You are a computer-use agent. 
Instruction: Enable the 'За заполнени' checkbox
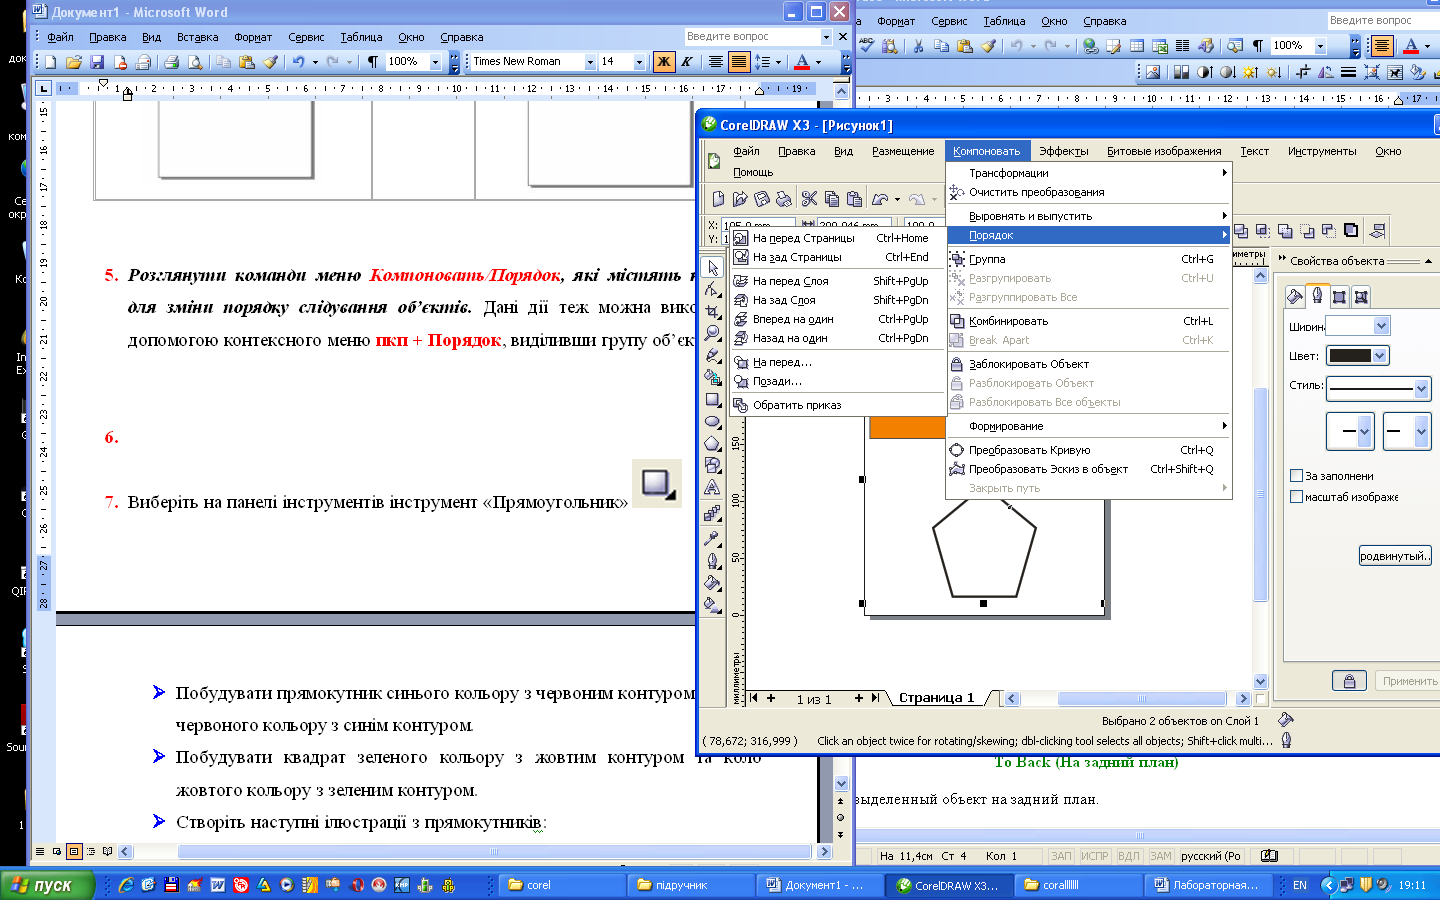point(1297,476)
